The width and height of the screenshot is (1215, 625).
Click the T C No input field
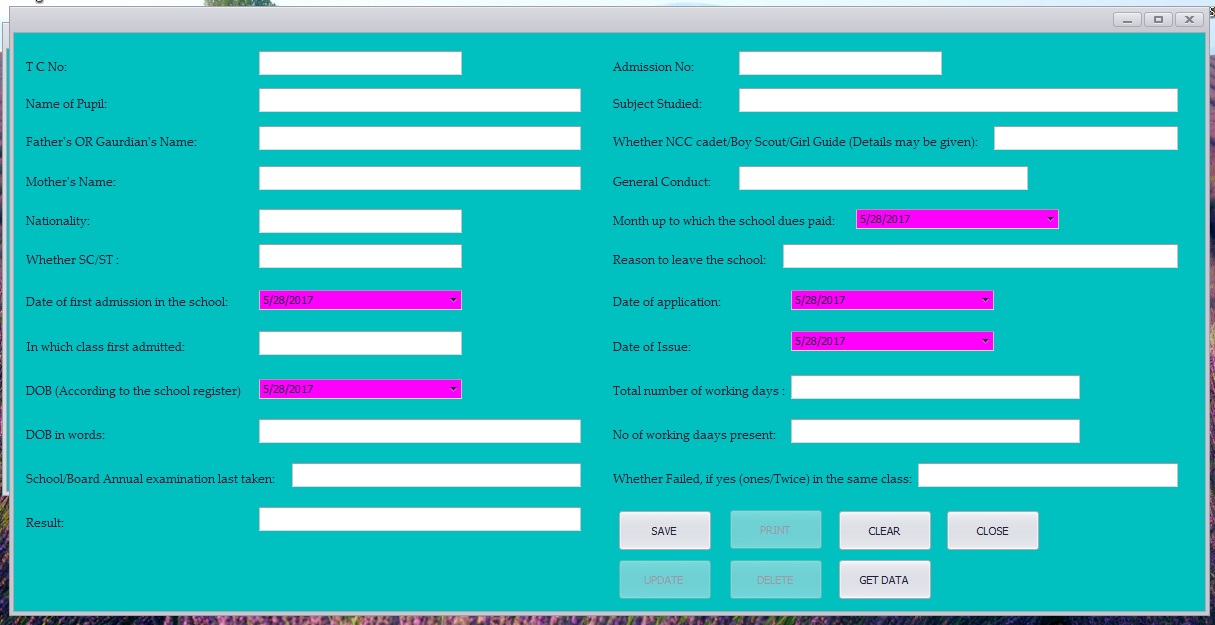coord(360,63)
